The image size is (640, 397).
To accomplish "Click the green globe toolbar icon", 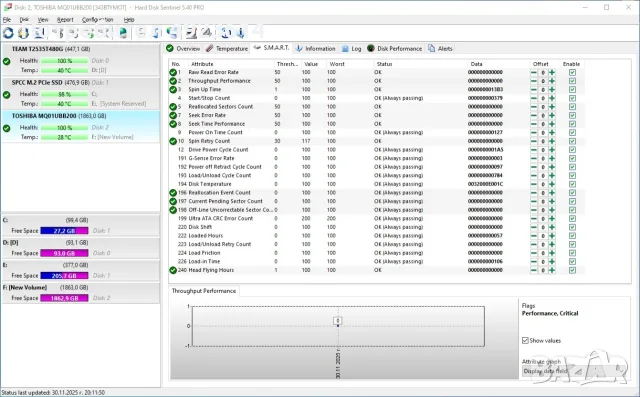I will (123, 33).
